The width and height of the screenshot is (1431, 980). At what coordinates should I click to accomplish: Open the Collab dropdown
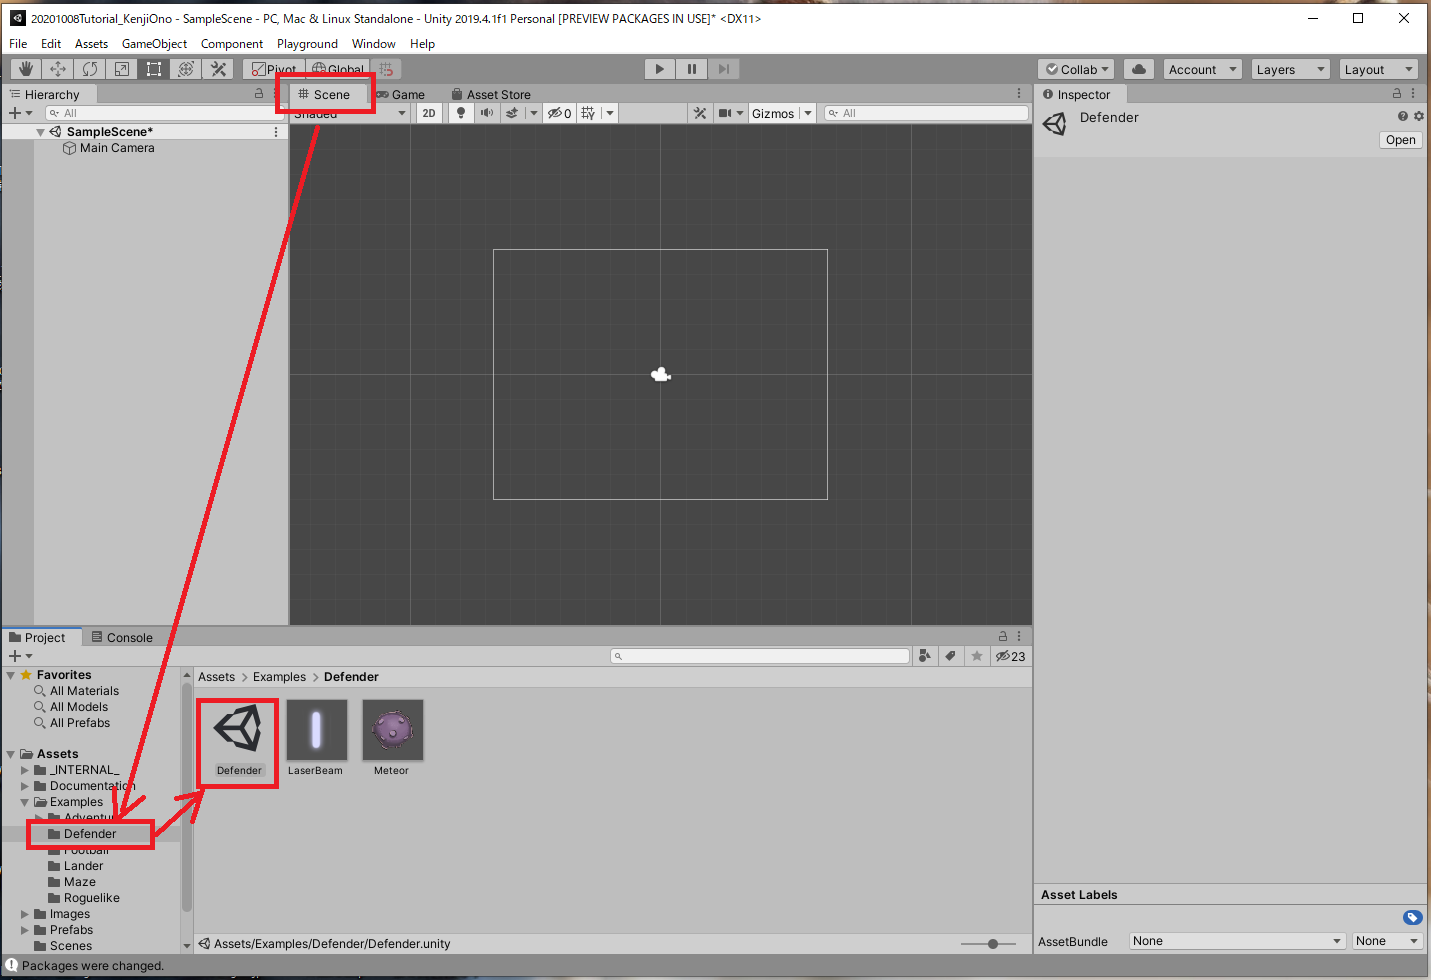pos(1076,69)
